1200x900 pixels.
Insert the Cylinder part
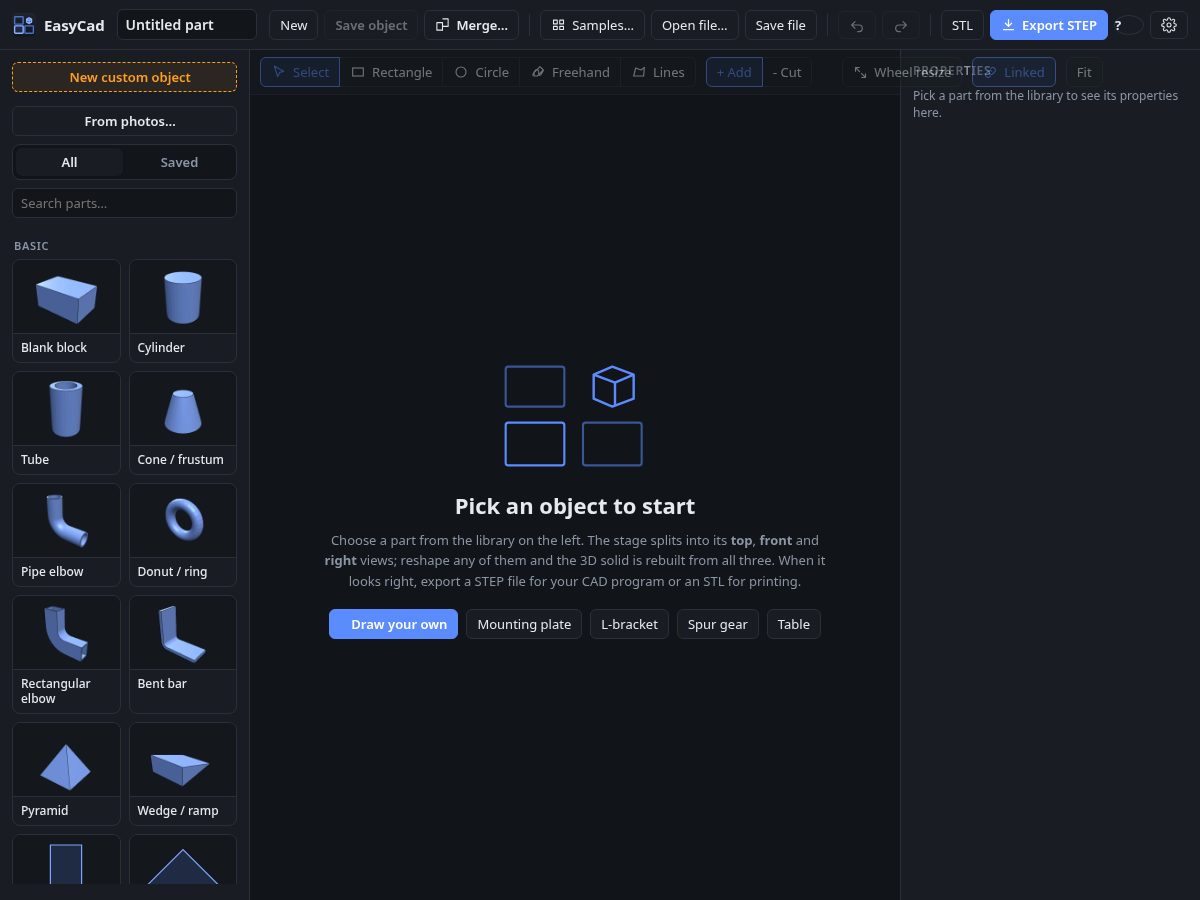[x=183, y=311]
